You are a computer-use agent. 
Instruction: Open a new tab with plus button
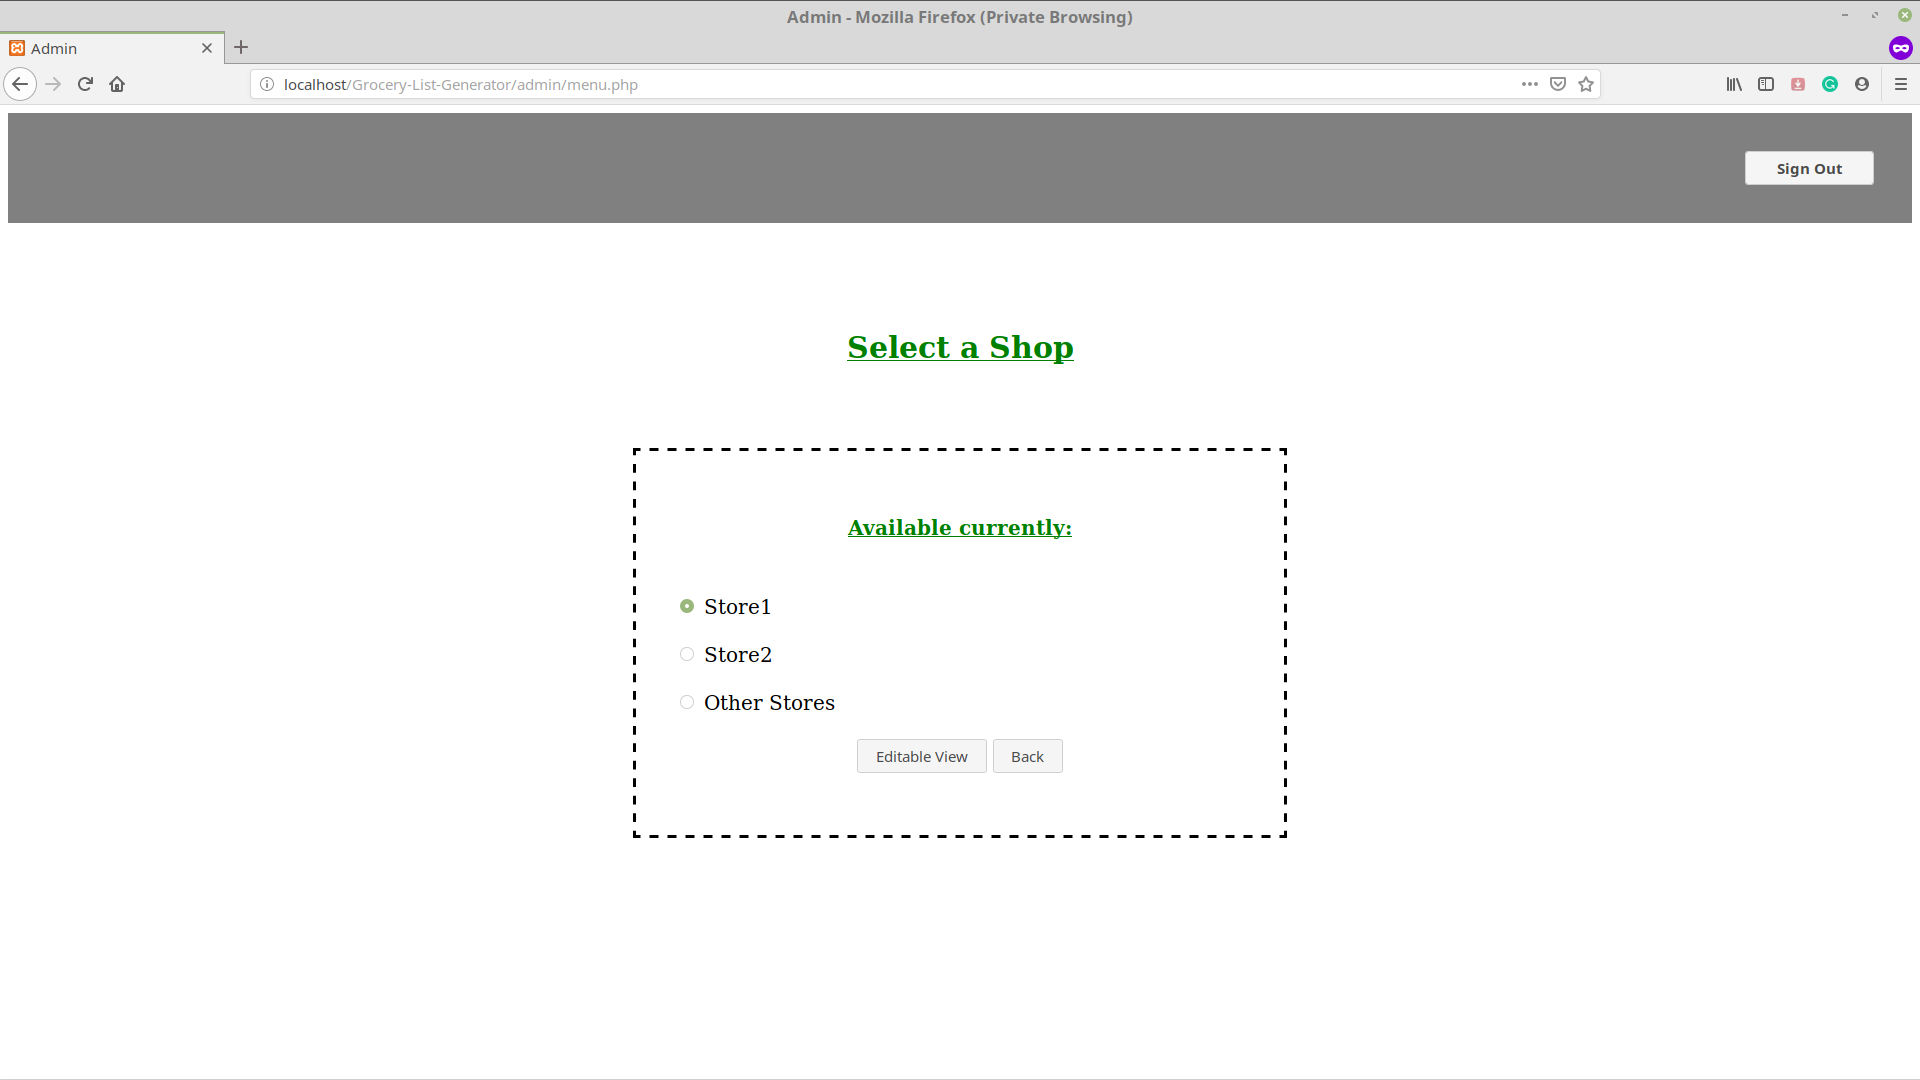[241, 47]
